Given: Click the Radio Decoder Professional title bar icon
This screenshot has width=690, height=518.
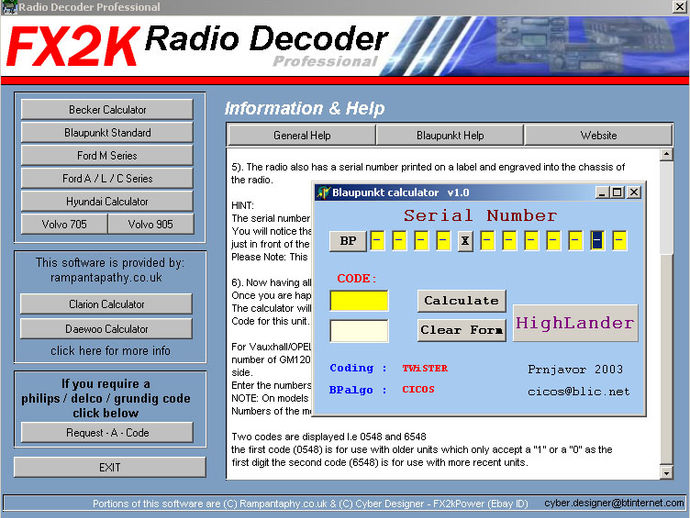Looking at the screenshot, I should click(9, 7).
